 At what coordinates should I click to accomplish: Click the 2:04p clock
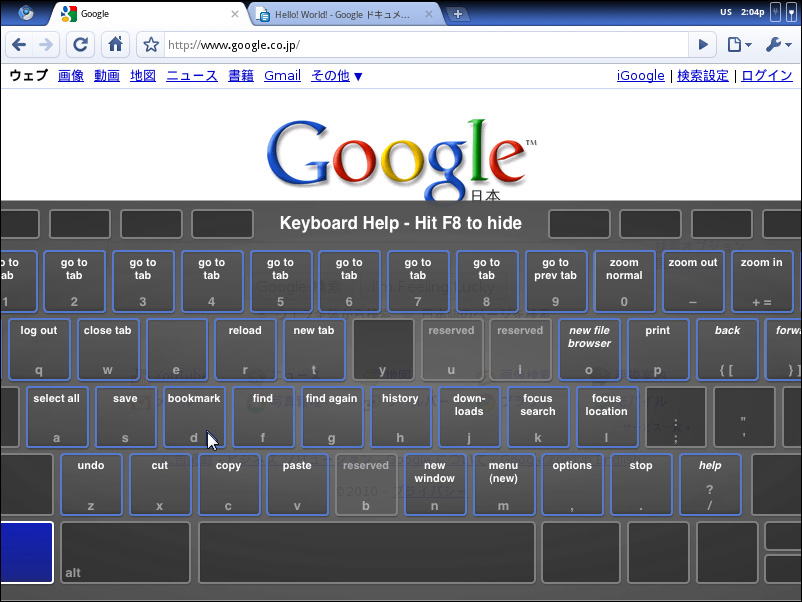click(x=752, y=12)
